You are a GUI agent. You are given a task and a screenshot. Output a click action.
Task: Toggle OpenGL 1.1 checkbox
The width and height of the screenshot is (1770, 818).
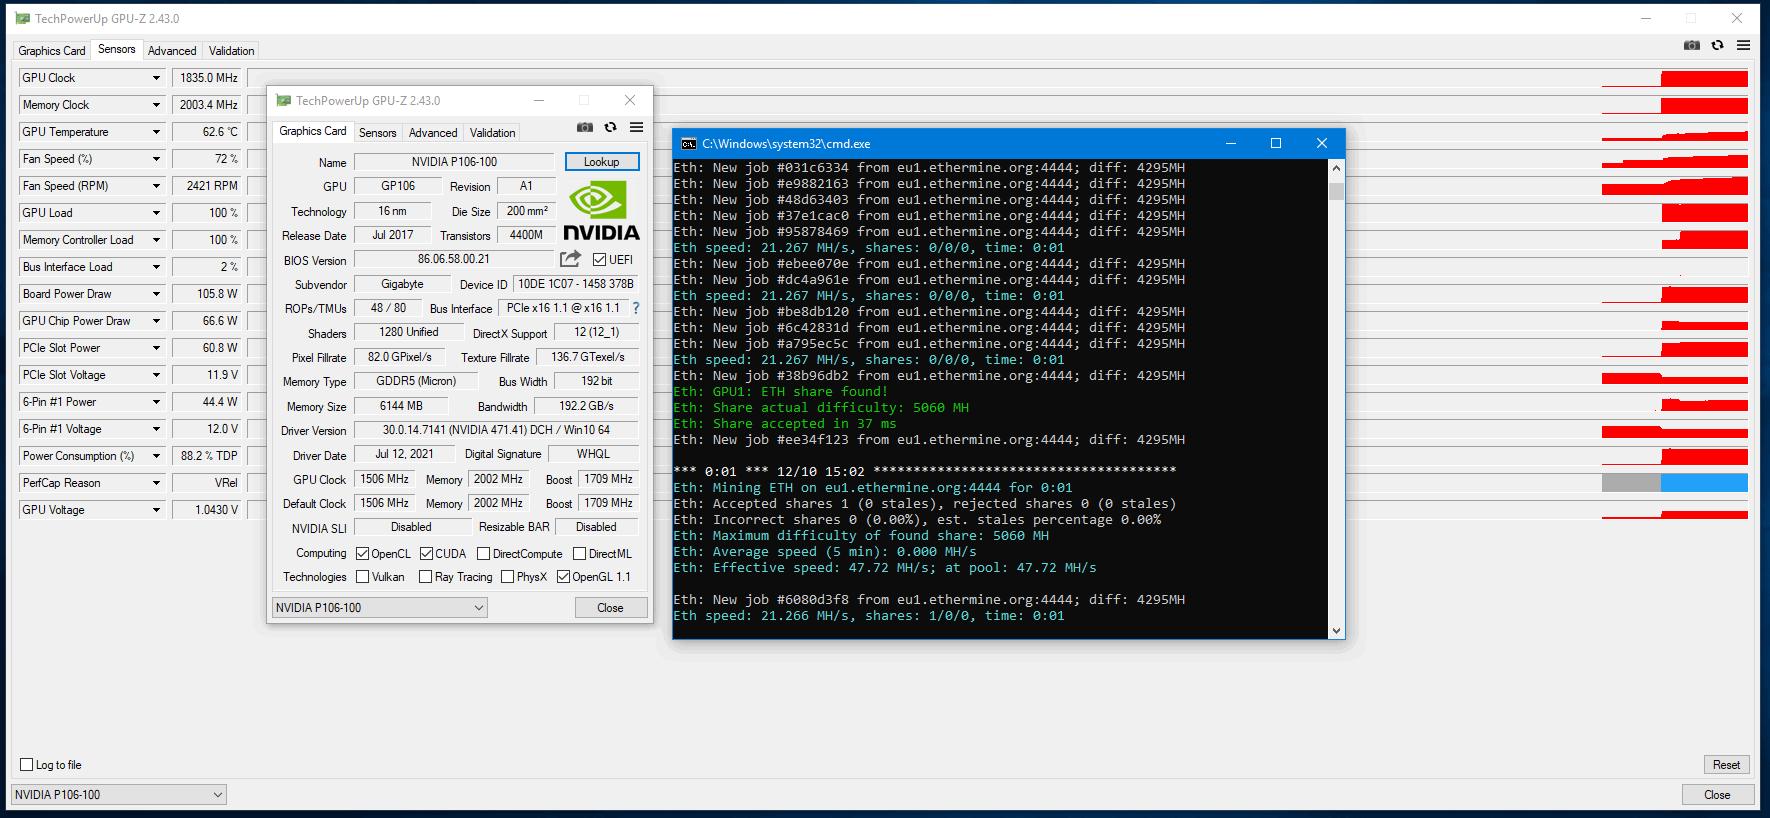(x=564, y=577)
